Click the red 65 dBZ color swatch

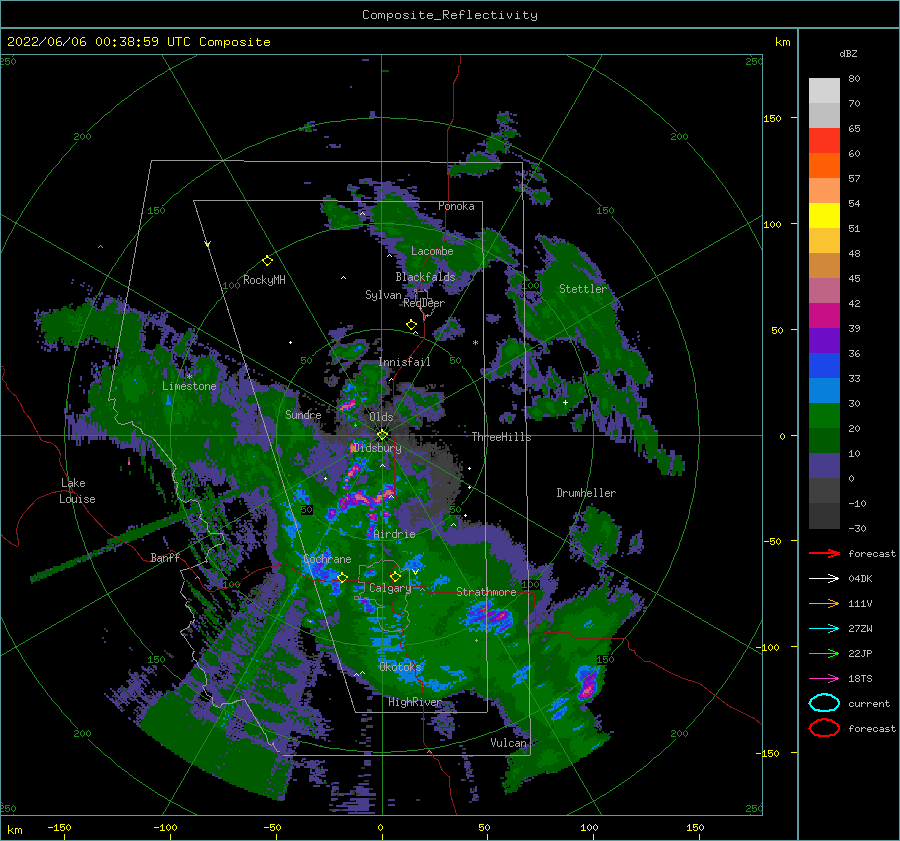click(x=824, y=140)
